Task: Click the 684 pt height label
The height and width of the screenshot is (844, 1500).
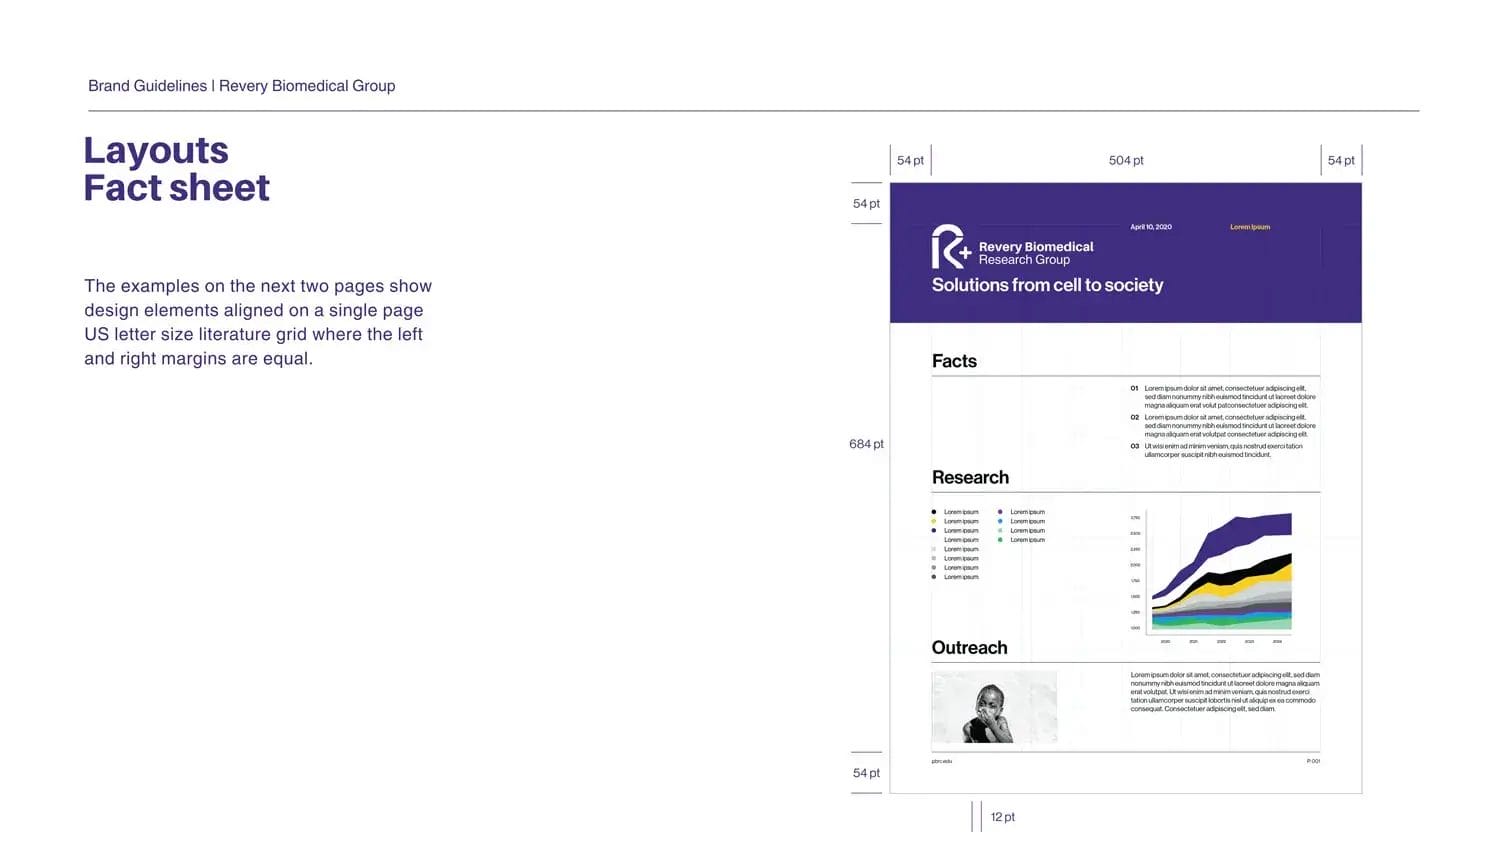Action: 866,444
